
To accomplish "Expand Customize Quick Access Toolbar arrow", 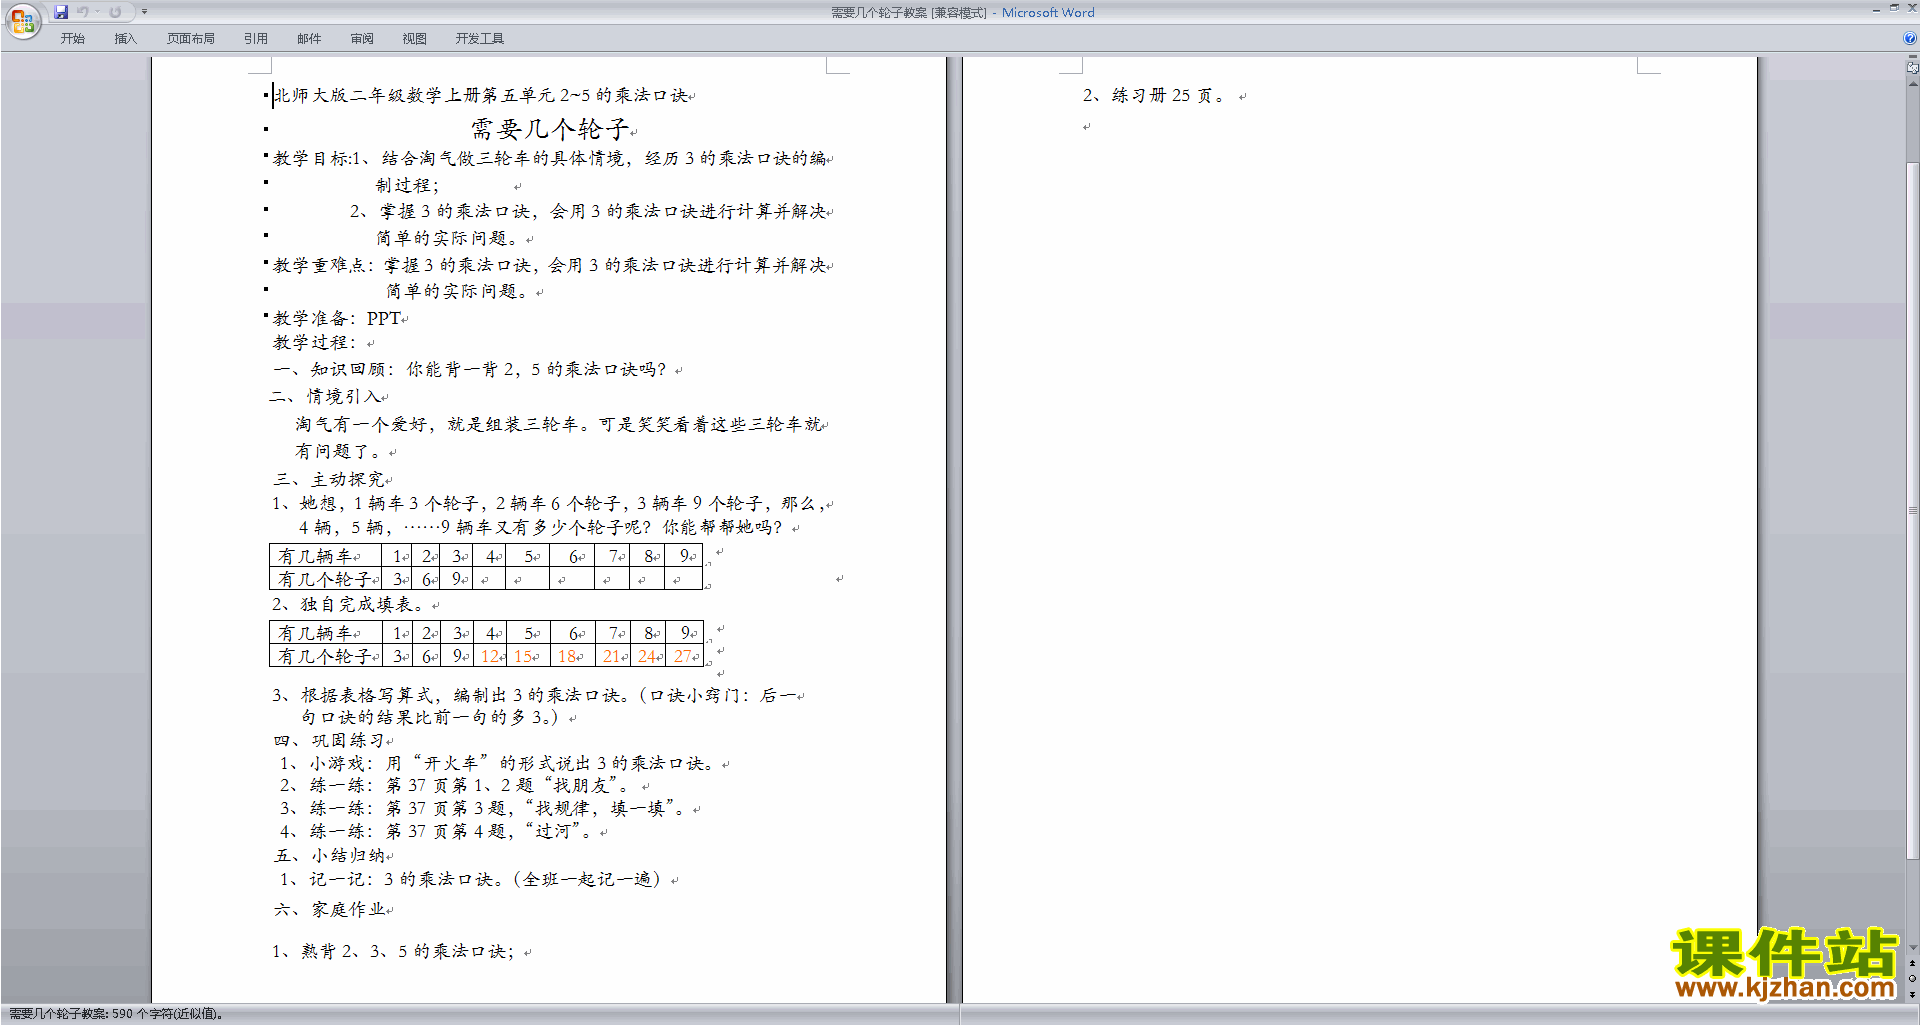I will 144,12.
